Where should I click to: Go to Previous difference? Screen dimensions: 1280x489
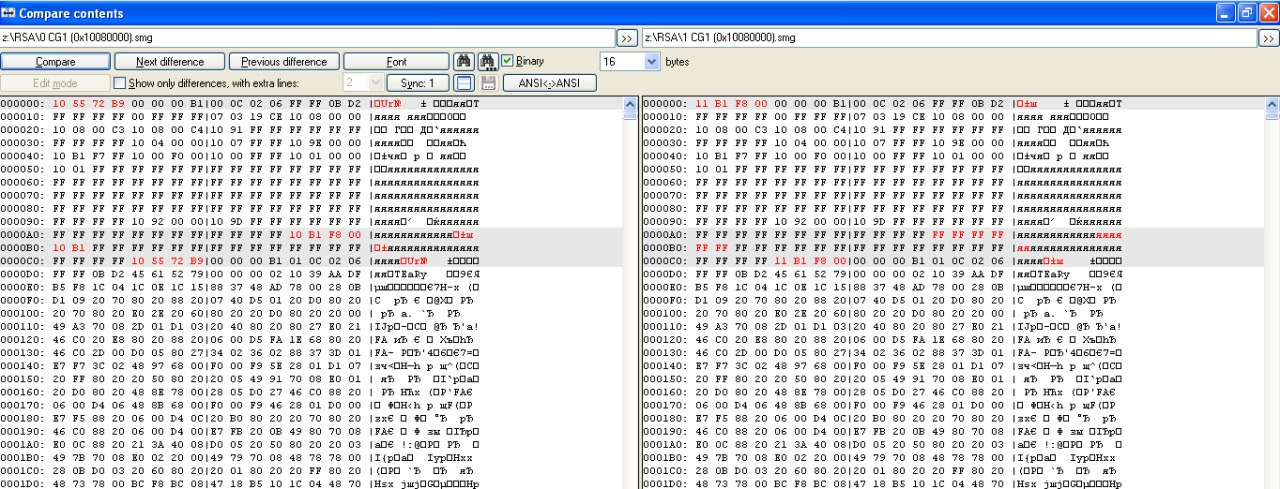(284, 61)
